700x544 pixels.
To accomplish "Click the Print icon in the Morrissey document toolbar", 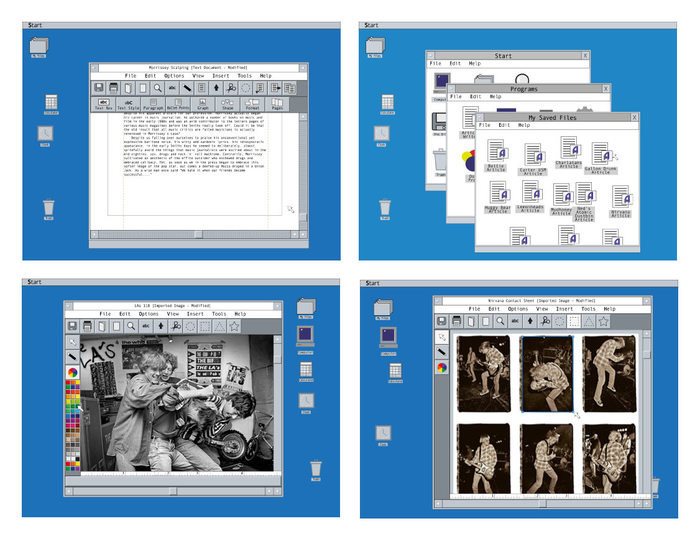I will point(113,88).
